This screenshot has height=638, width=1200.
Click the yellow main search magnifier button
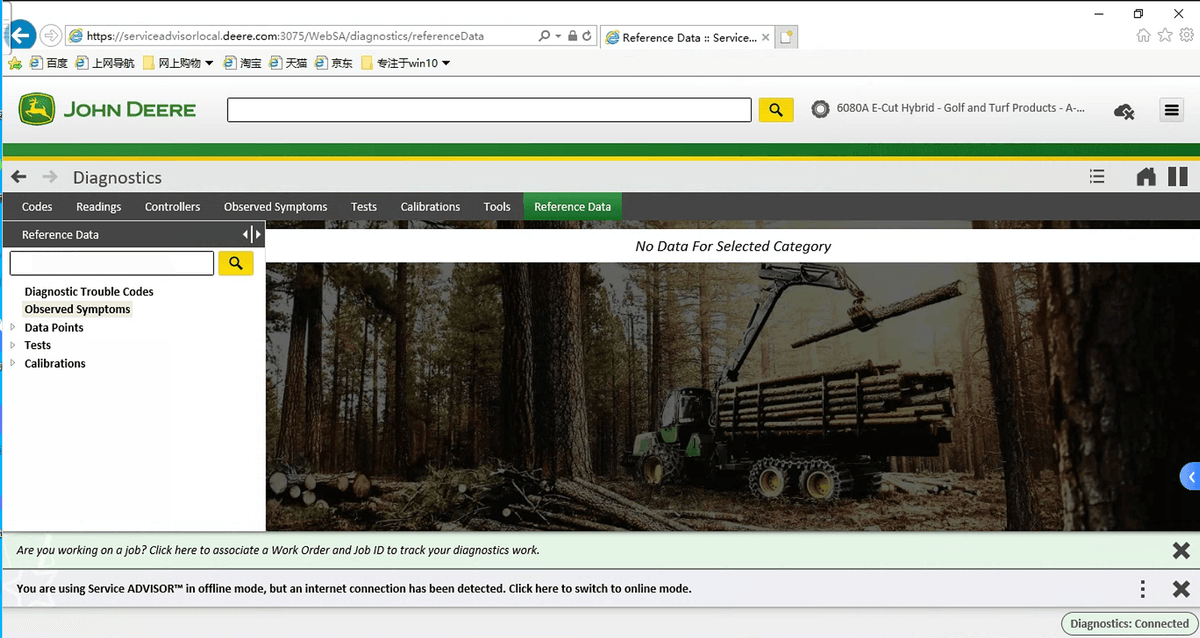coord(776,110)
